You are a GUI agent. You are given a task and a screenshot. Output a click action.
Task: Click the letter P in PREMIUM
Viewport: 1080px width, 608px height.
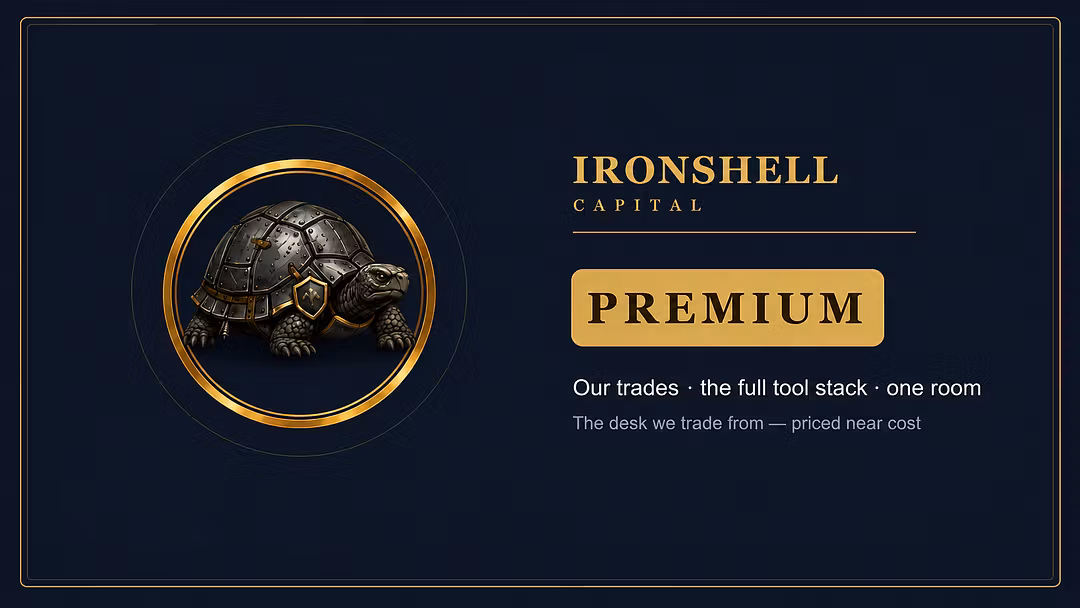coord(605,308)
